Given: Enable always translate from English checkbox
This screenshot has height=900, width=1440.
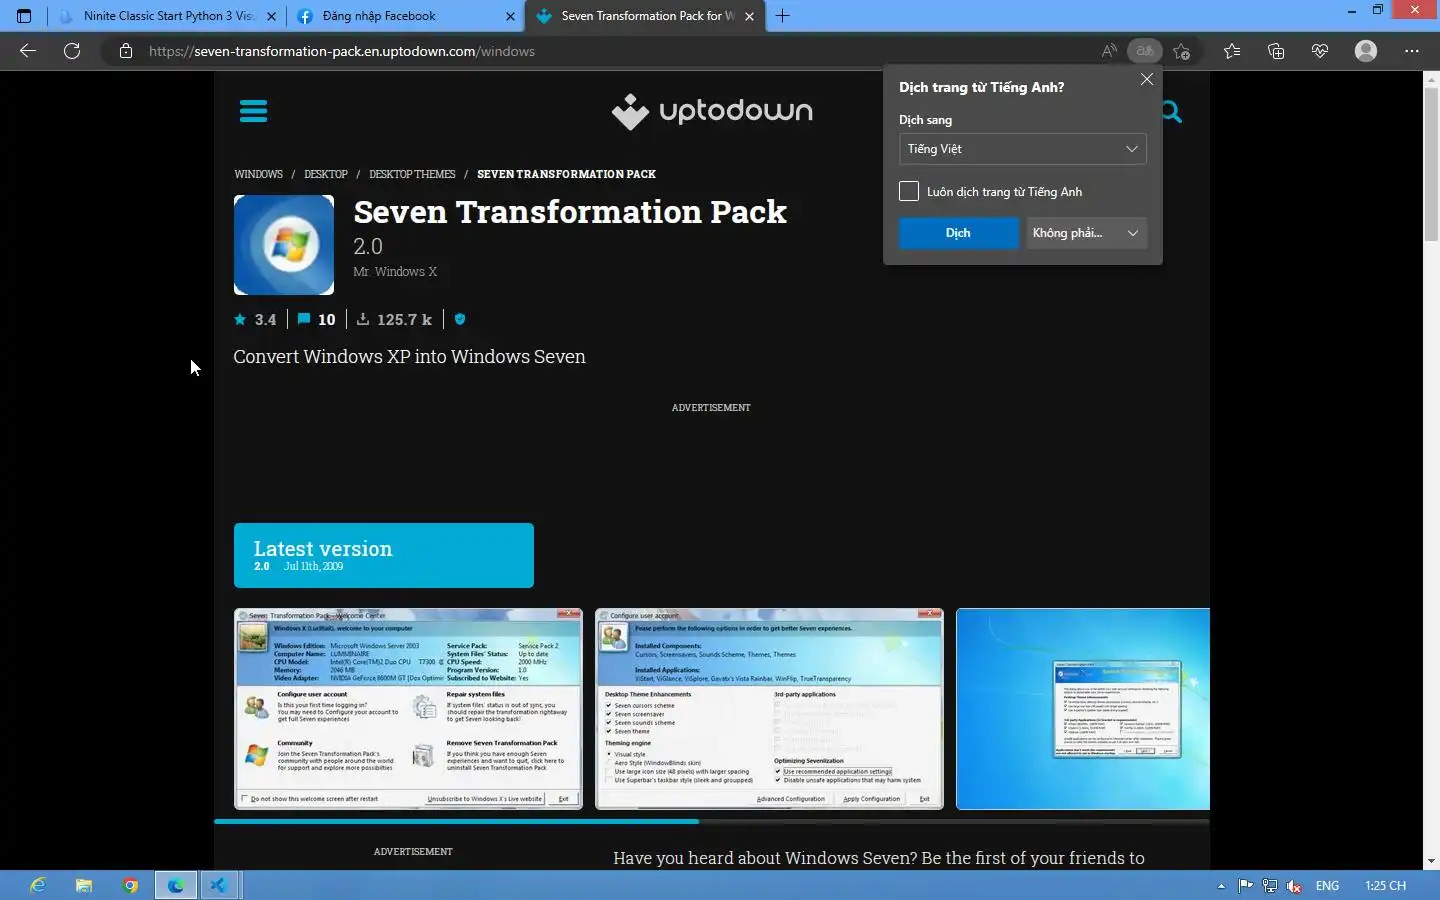Looking at the screenshot, I should click(x=909, y=191).
